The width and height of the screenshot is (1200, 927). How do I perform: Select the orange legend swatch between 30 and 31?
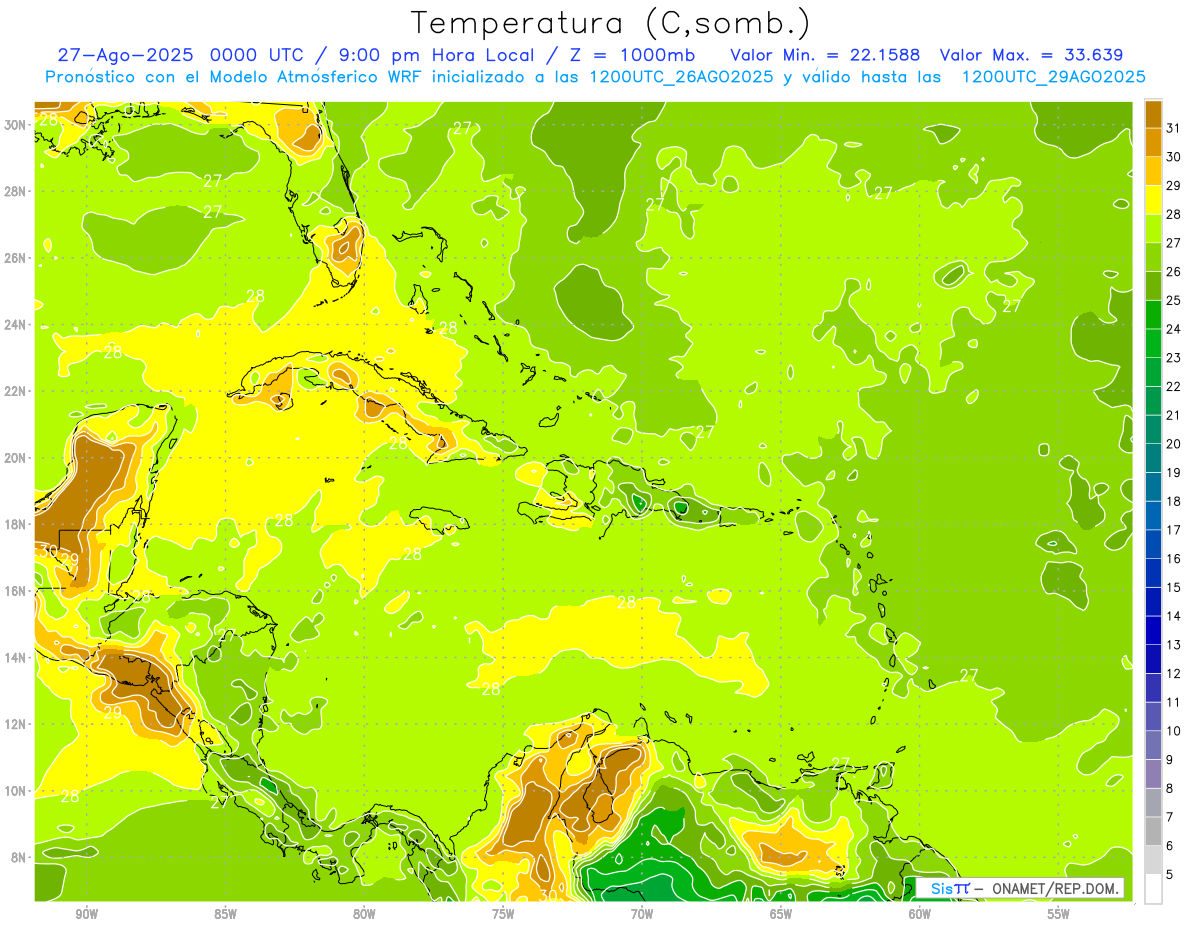[1153, 141]
